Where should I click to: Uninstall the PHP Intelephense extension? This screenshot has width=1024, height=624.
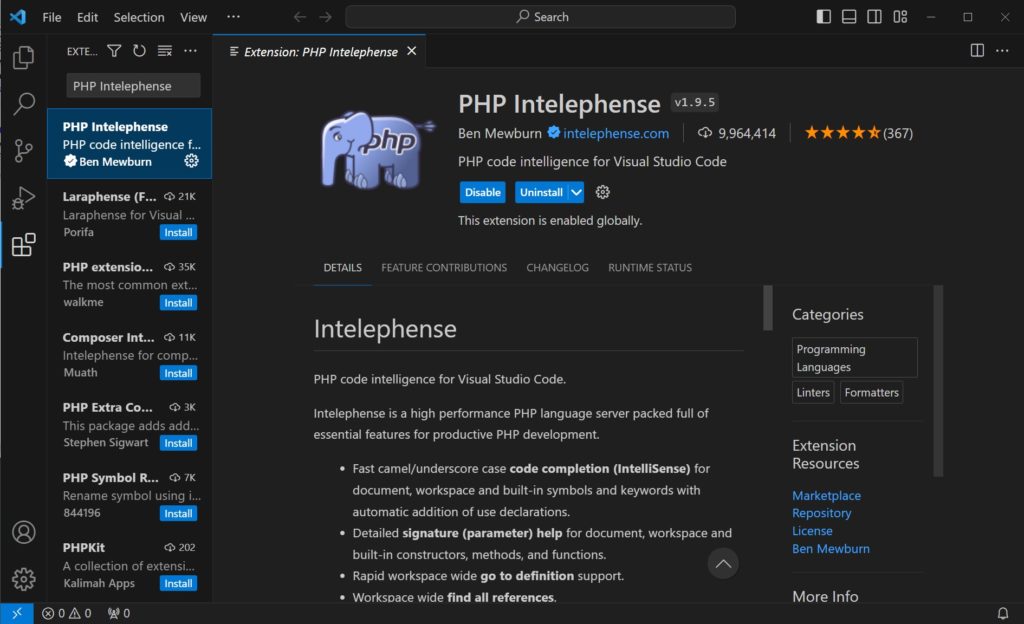[x=541, y=193]
